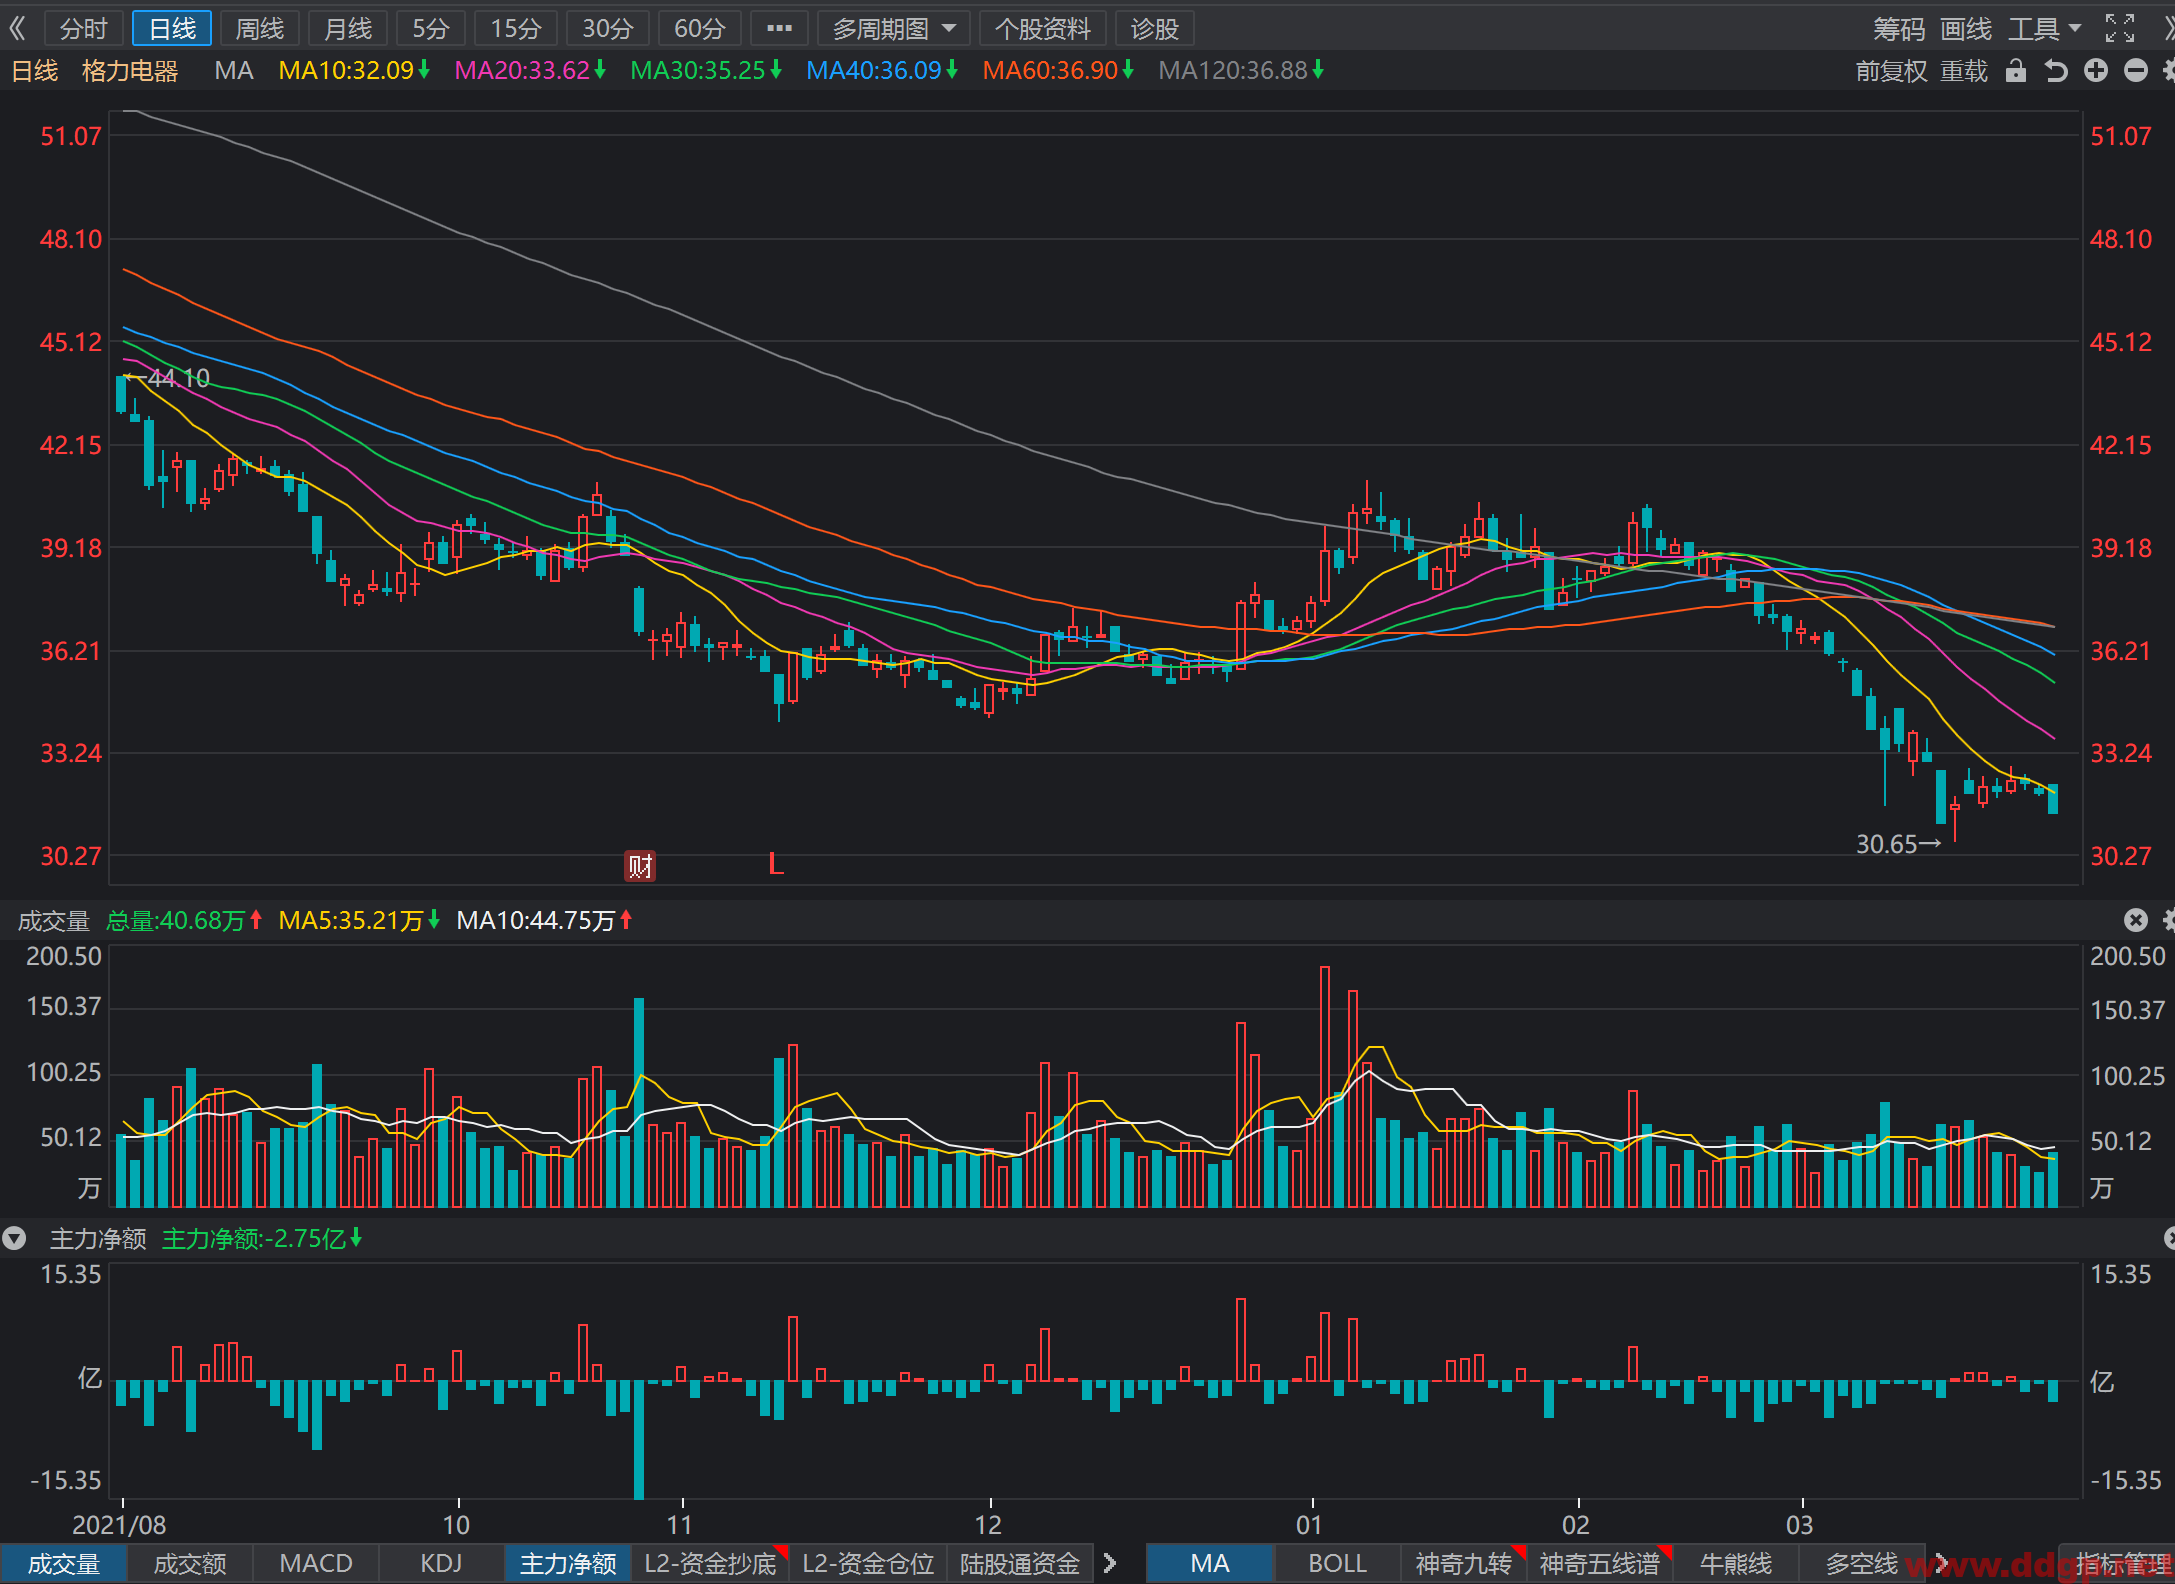The height and width of the screenshot is (1584, 2175).
Task: Open the 工具 dropdown menu
Action: click(x=2044, y=29)
